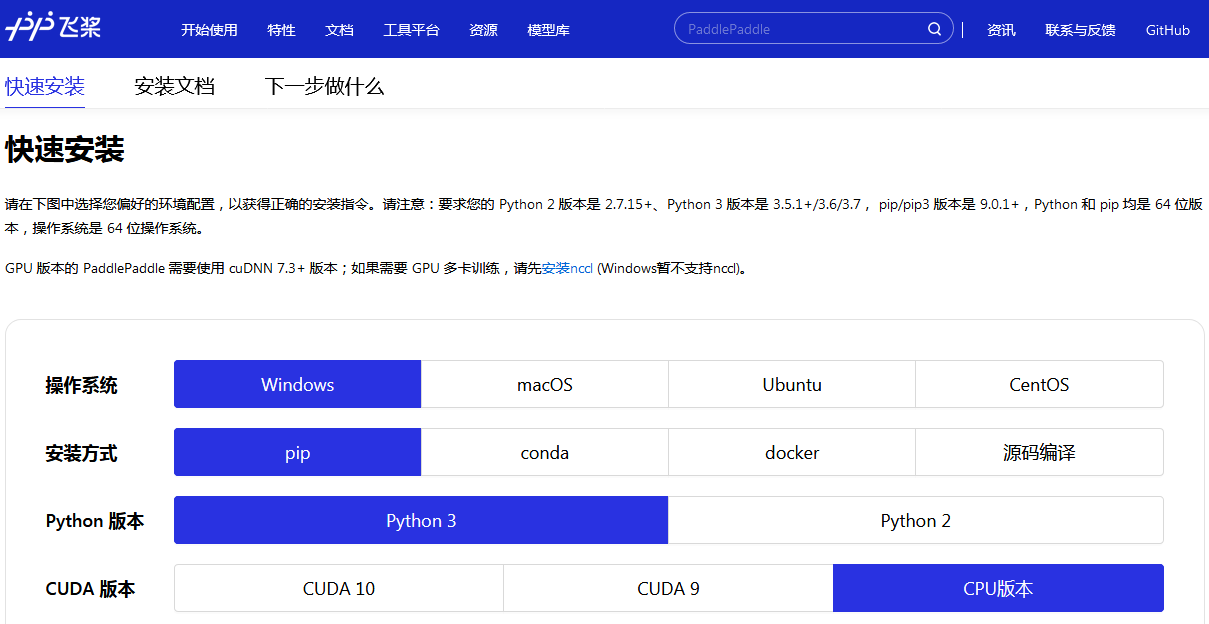1209x624 pixels.
Task: Click the 操作系统 row label
Action: point(82,385)
